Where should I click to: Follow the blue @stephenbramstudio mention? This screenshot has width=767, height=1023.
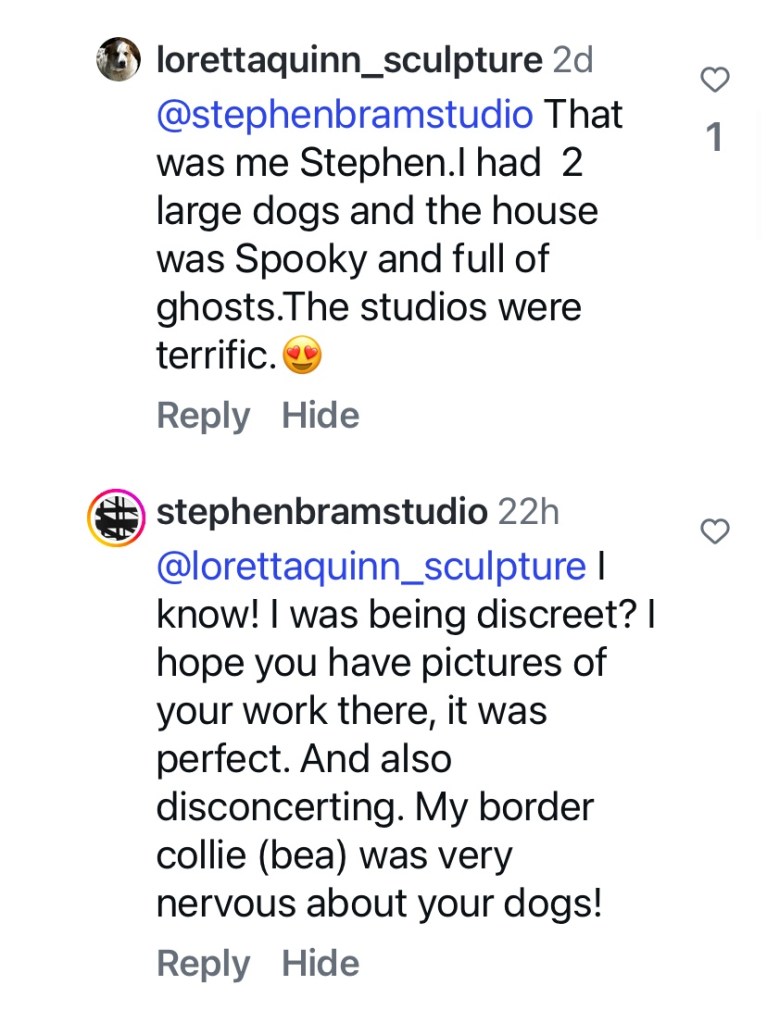(x=345, y=114)
